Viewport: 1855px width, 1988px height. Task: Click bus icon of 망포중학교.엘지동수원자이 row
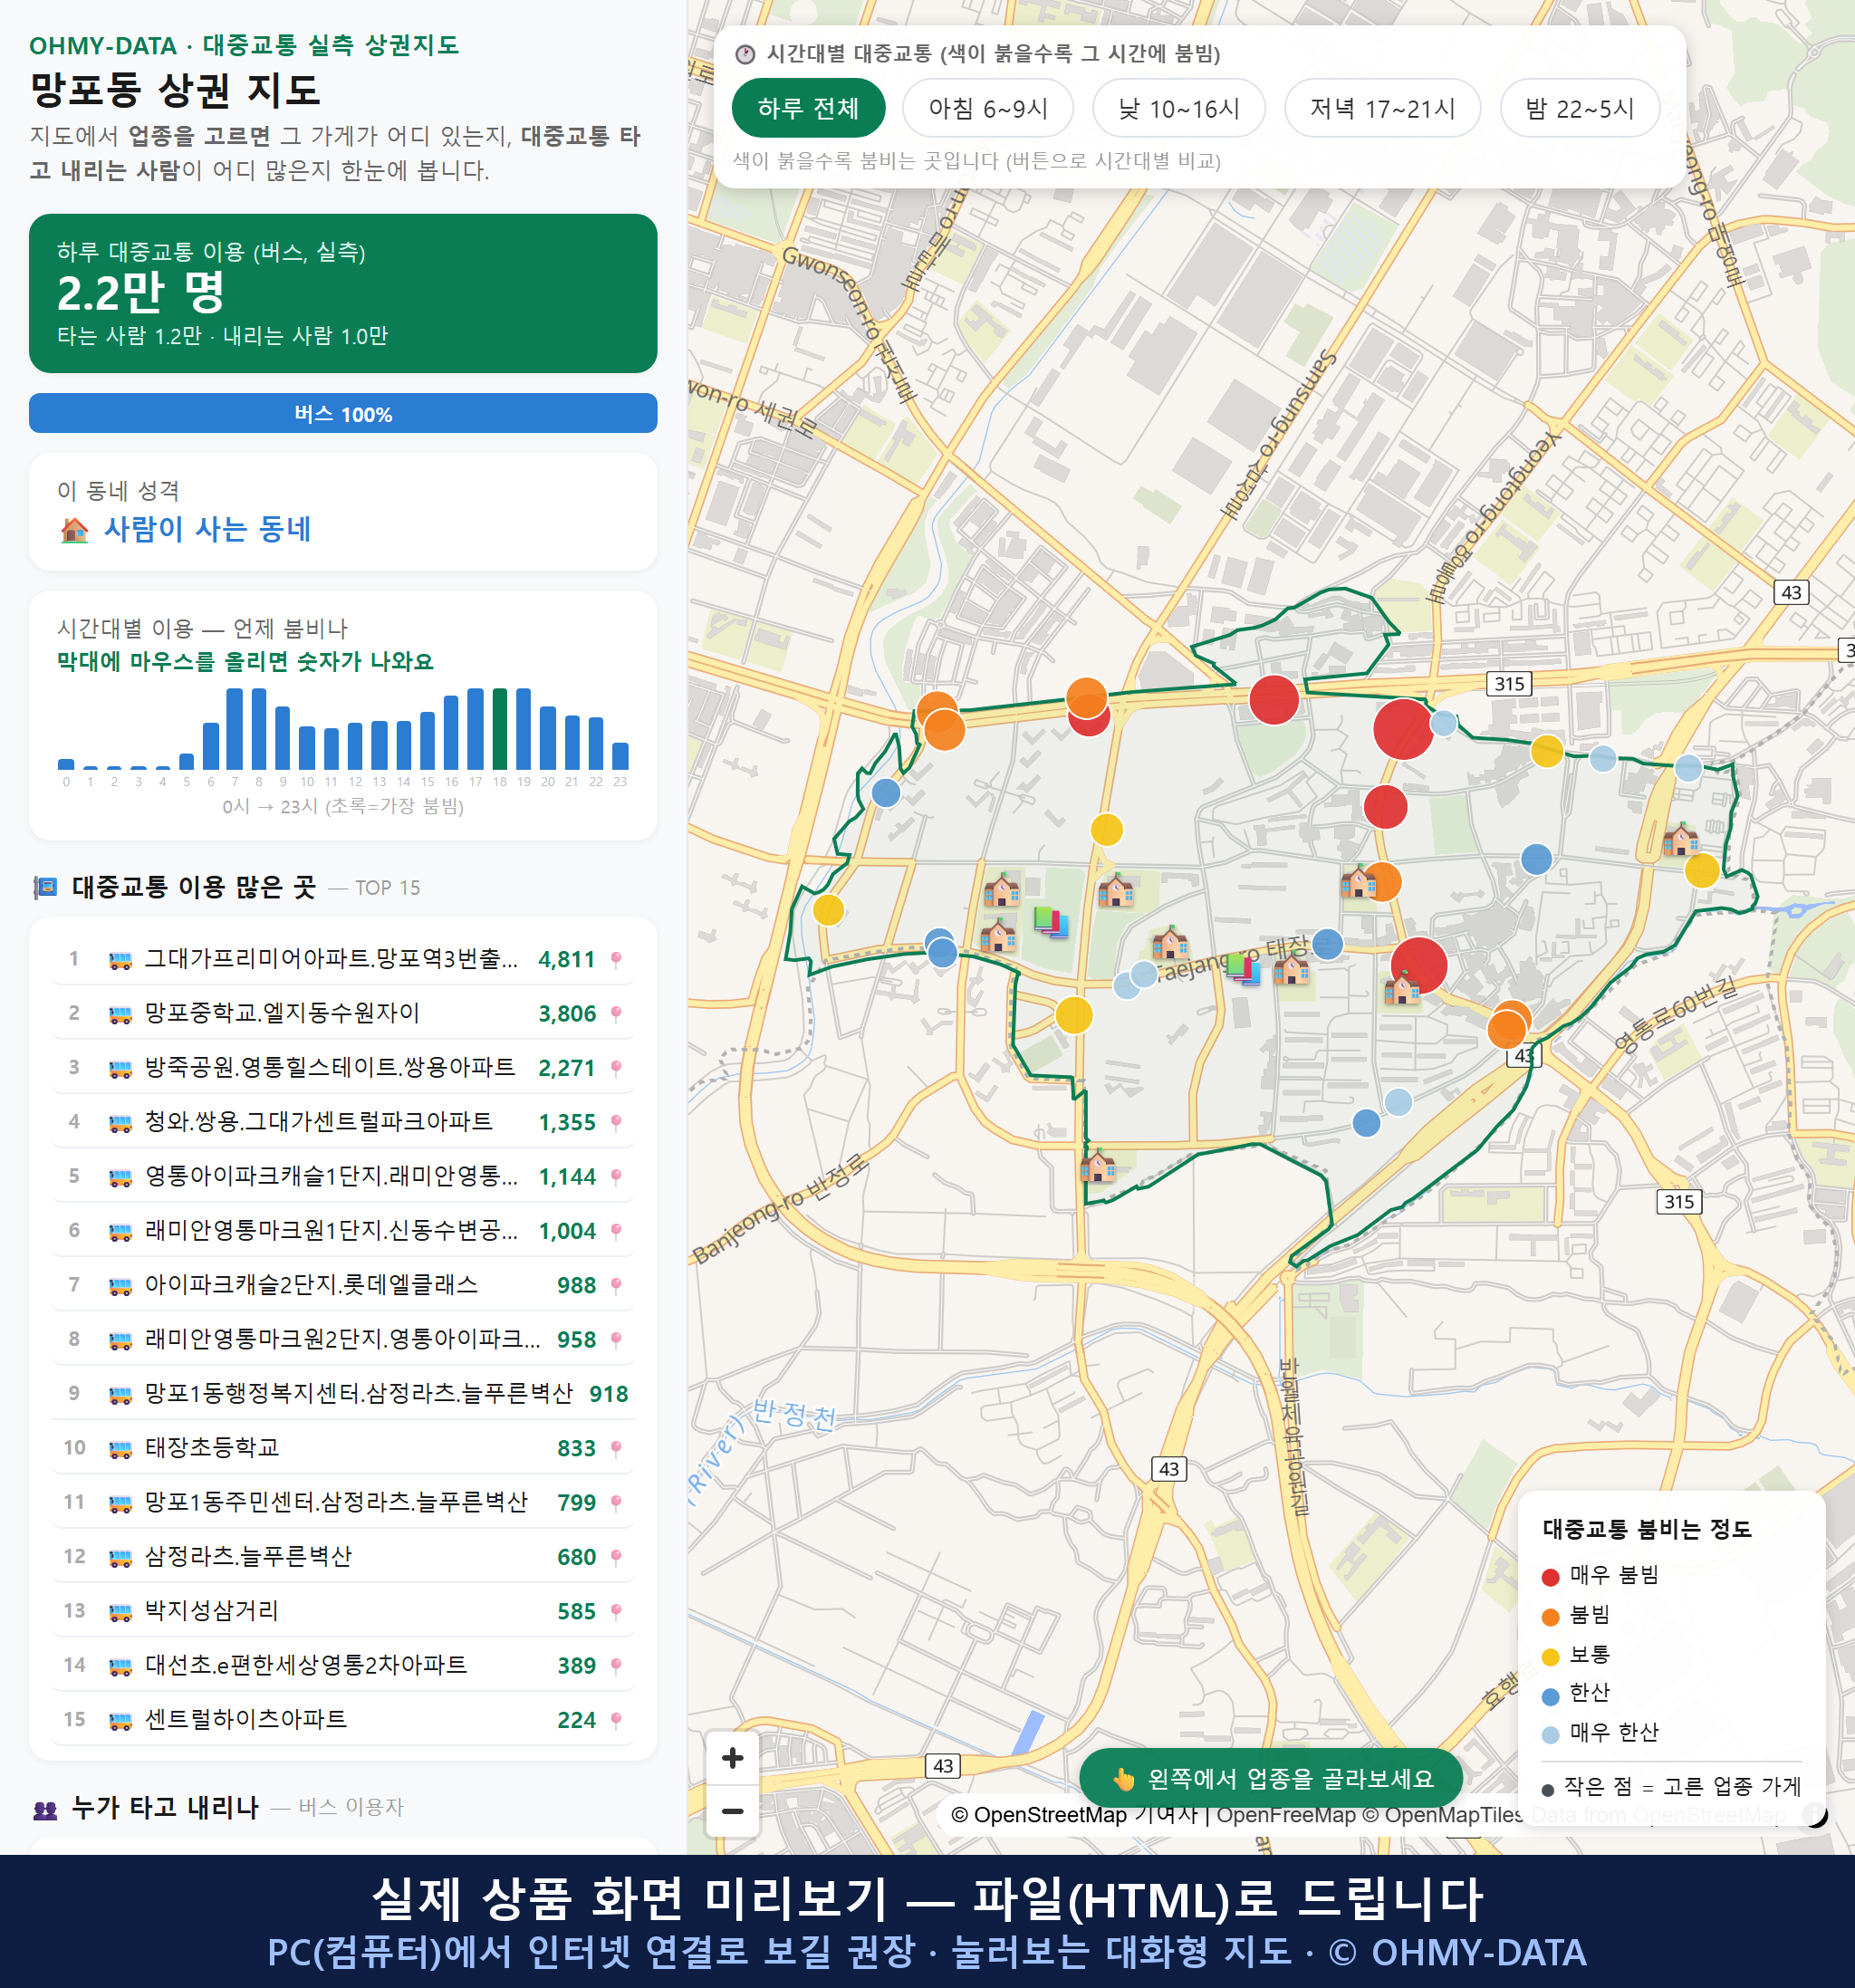pyautogui.click(x=120, y=1014)
